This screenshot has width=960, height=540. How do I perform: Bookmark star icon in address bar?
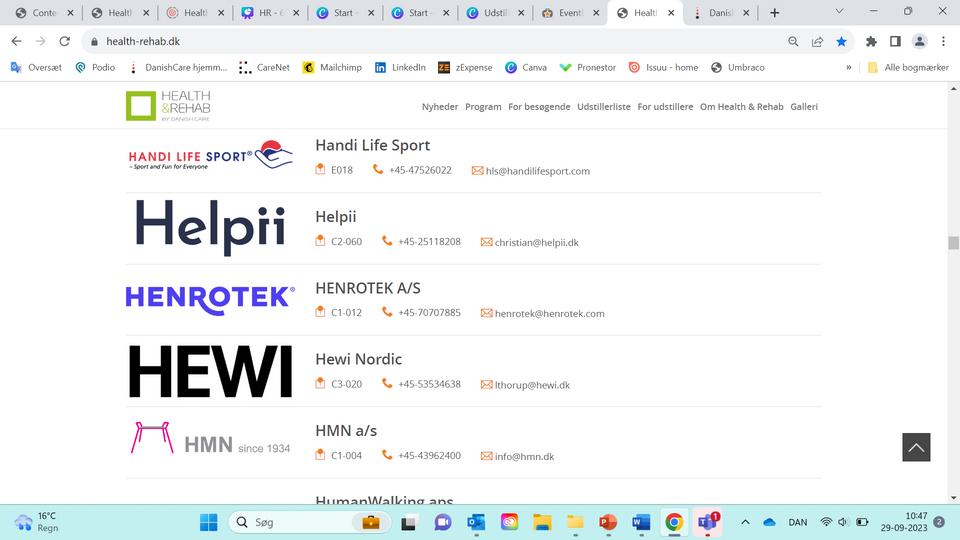841,41
